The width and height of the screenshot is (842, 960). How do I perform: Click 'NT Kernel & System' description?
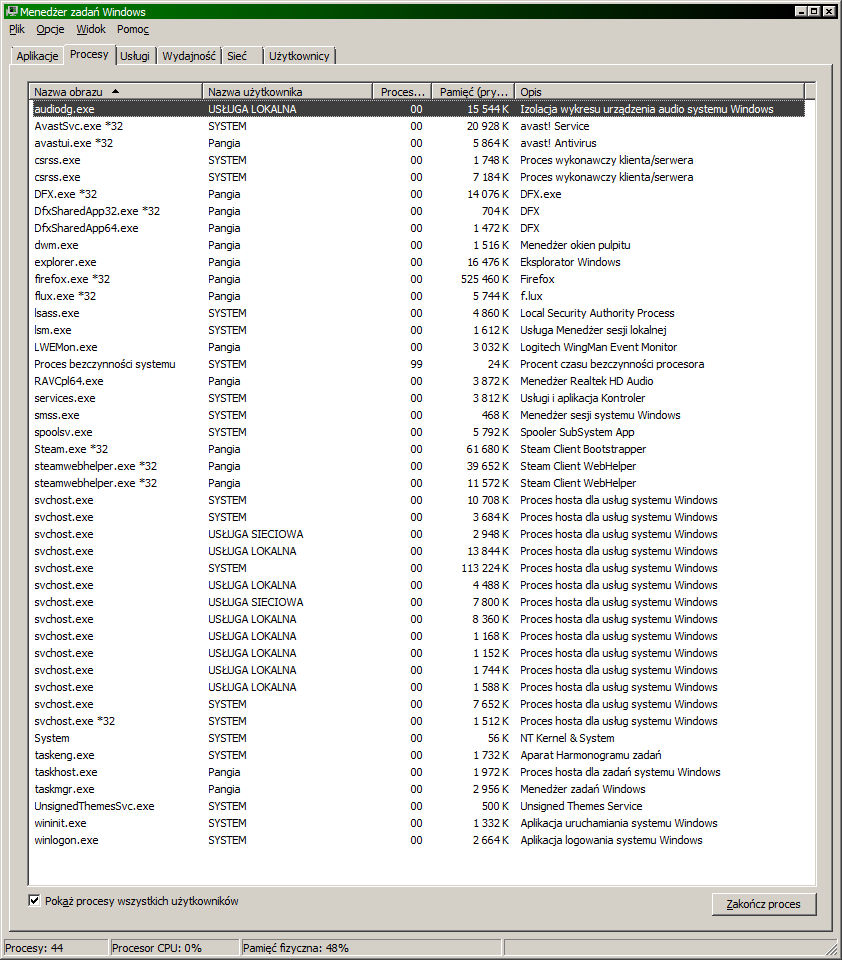(567, 738)
